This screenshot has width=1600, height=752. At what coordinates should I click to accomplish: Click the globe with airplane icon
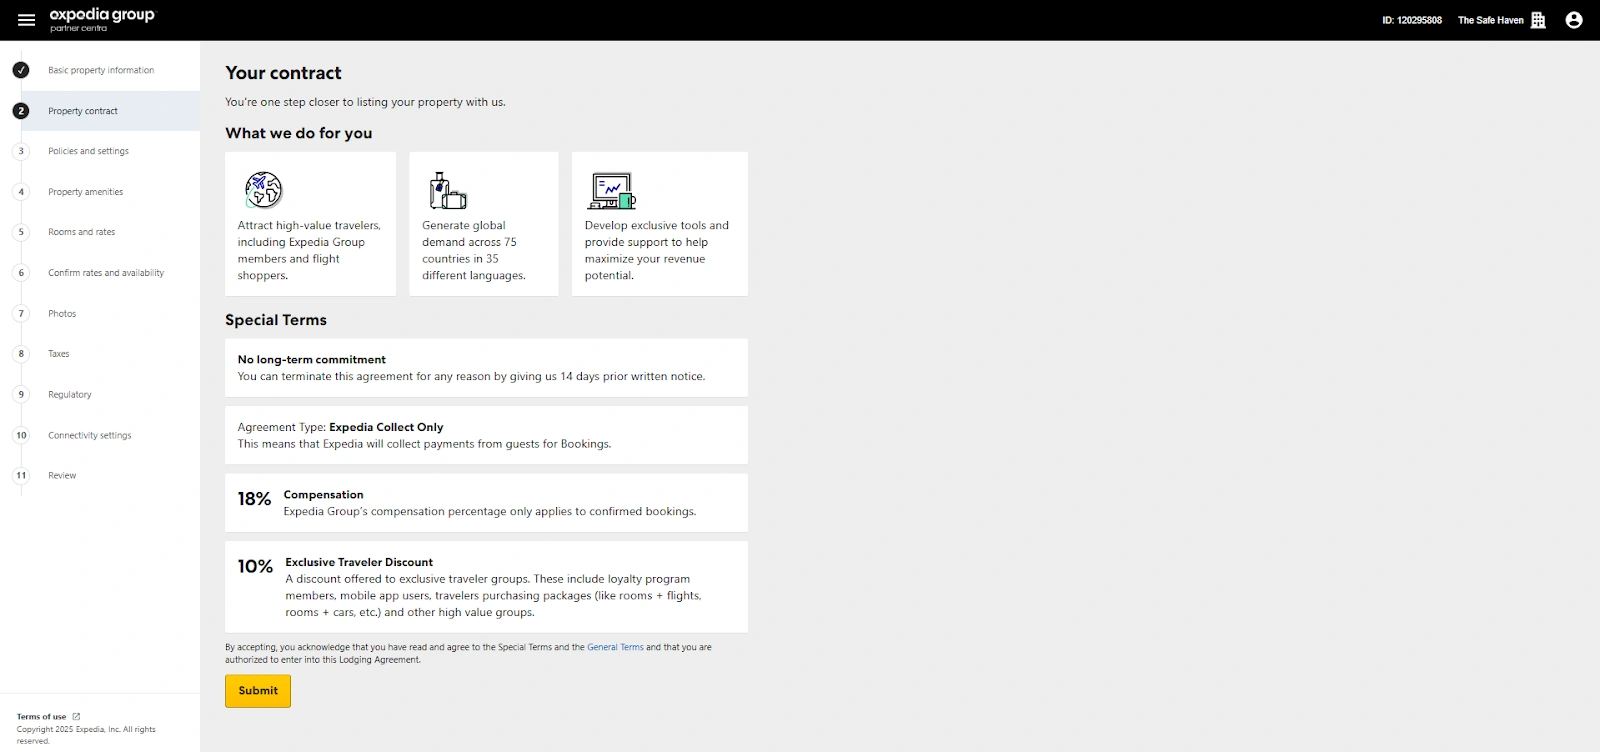click(x=264, y=189)
